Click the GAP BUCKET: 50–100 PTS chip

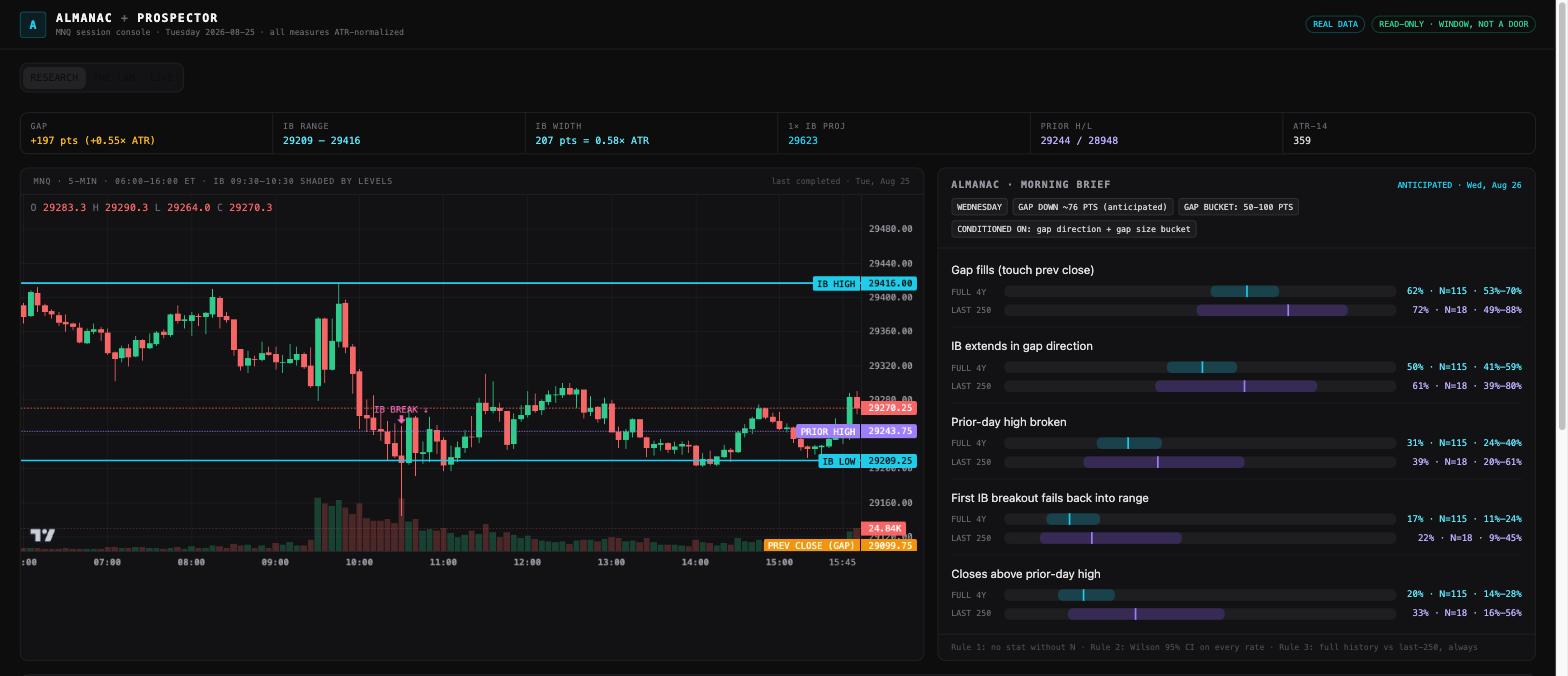click(1238, 207)
